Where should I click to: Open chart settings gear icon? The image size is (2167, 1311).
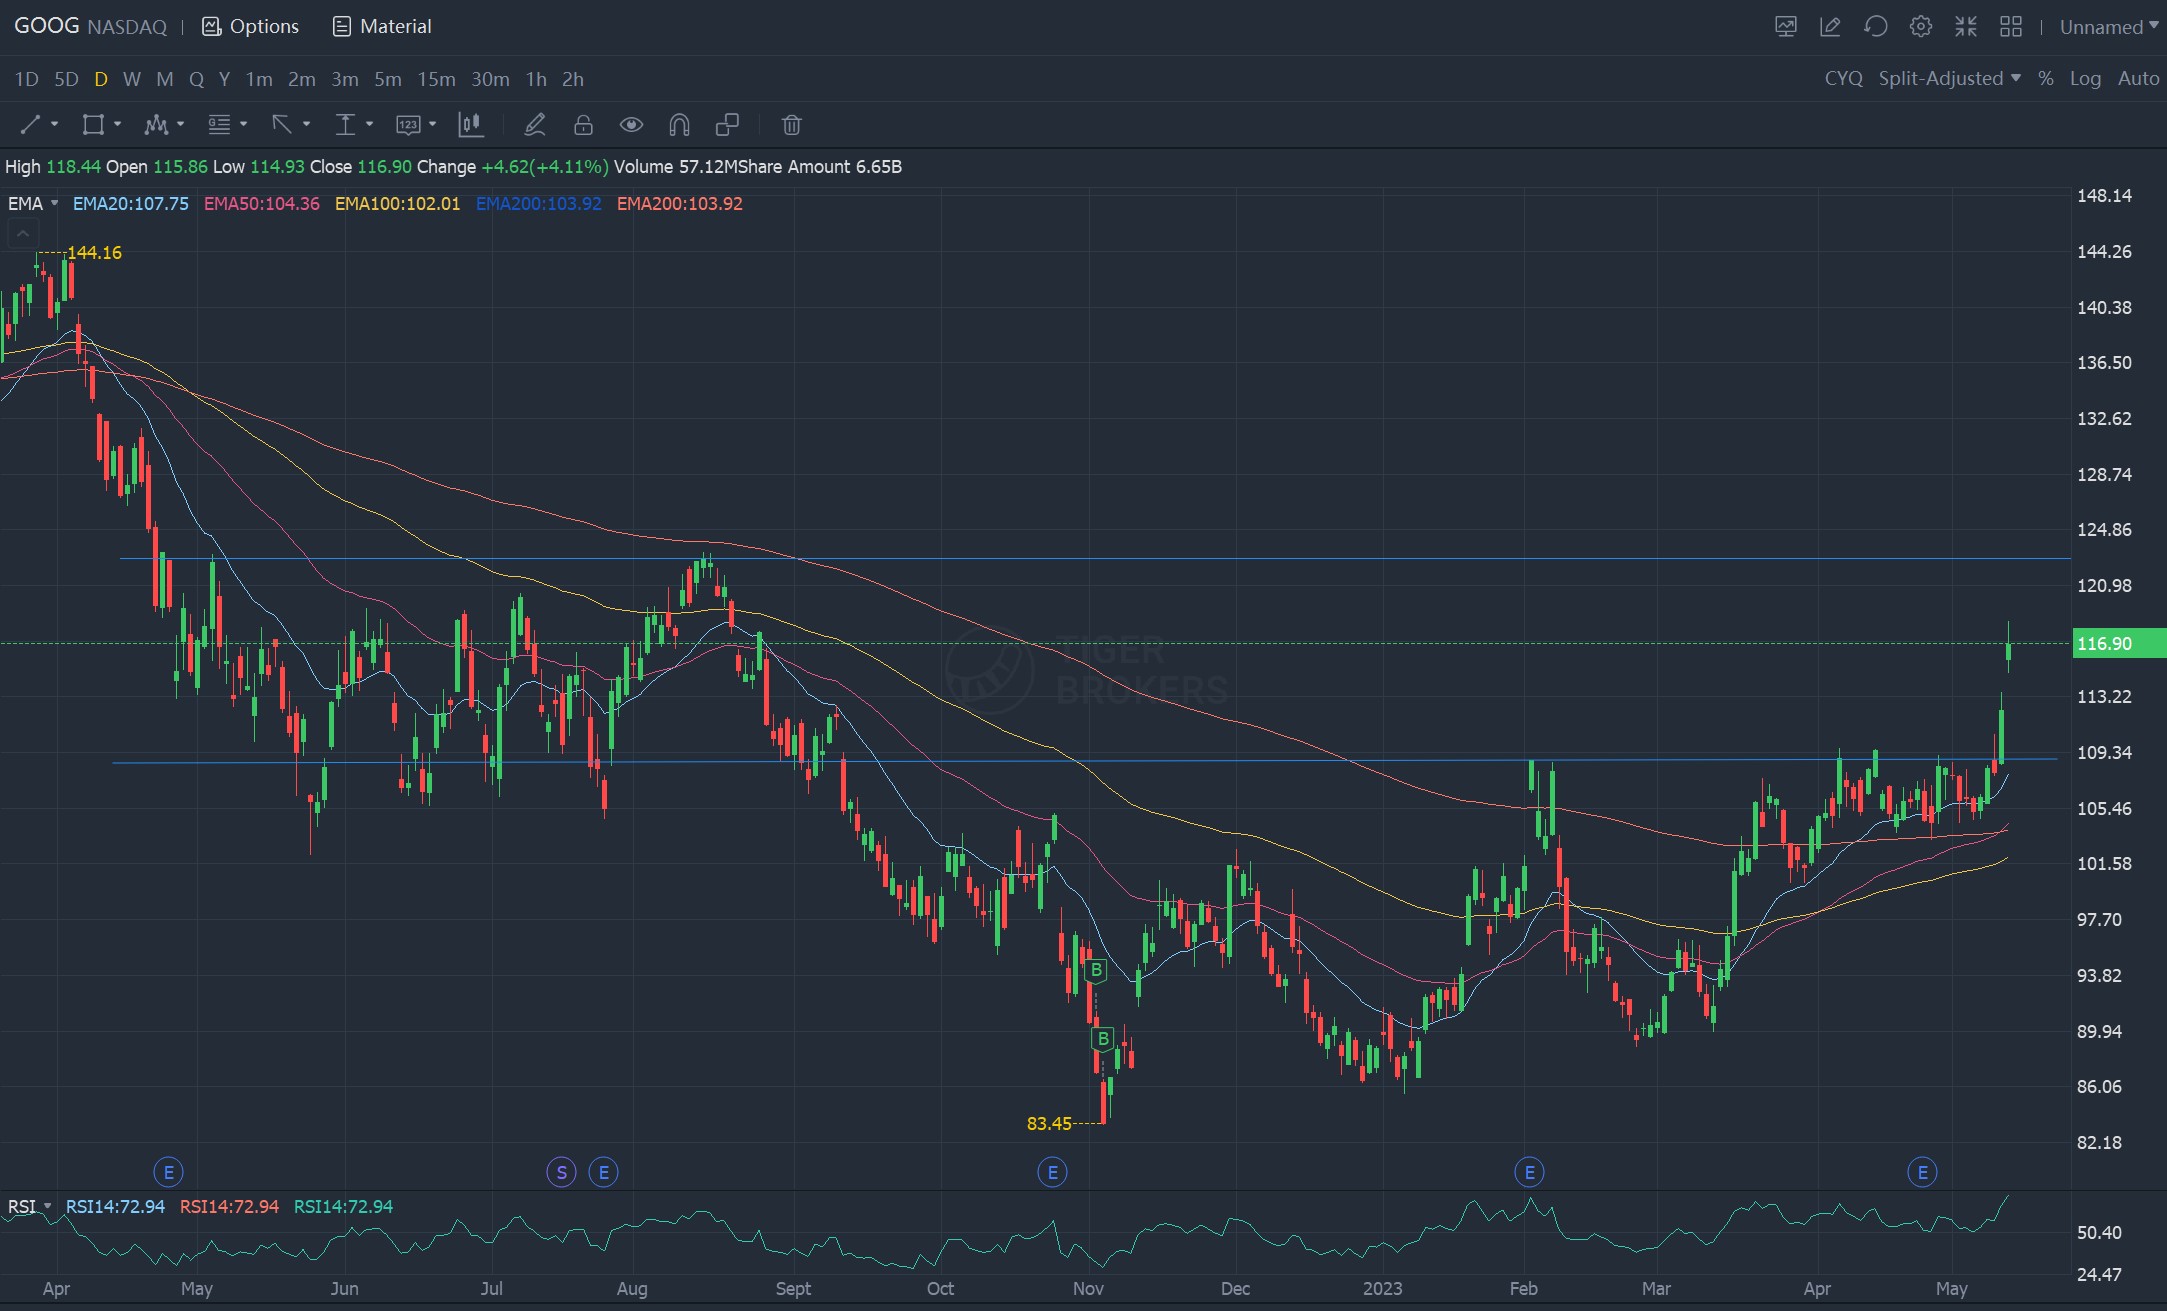click(1921, 27)
